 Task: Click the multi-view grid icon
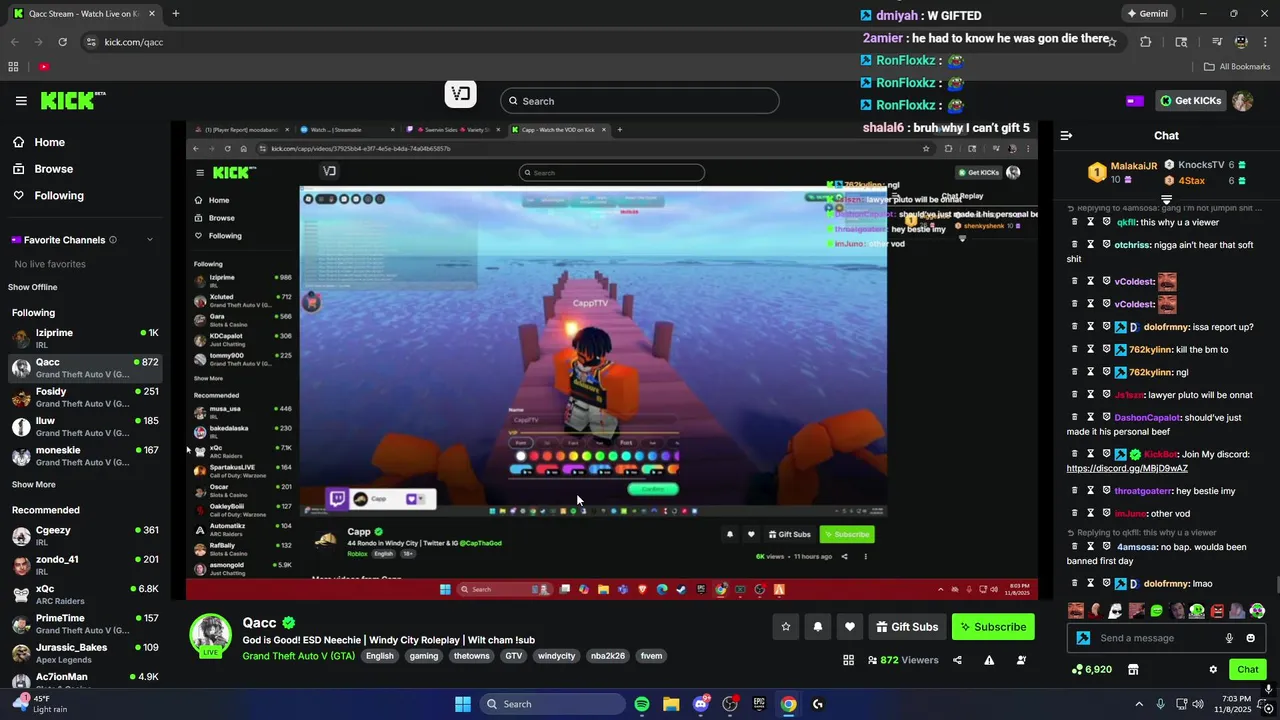pos(848,660)
